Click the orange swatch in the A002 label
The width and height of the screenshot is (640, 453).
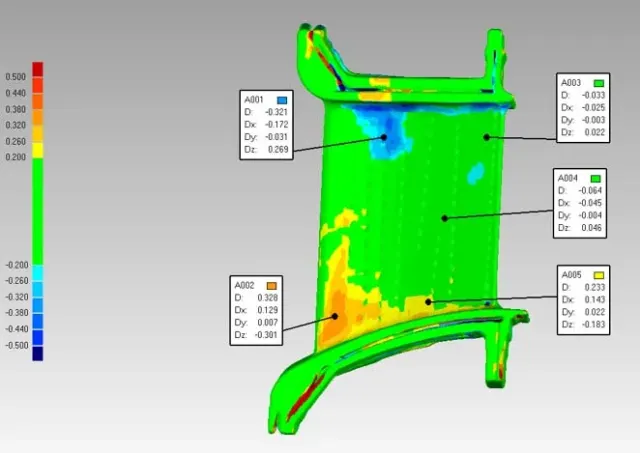pos(272,286)
